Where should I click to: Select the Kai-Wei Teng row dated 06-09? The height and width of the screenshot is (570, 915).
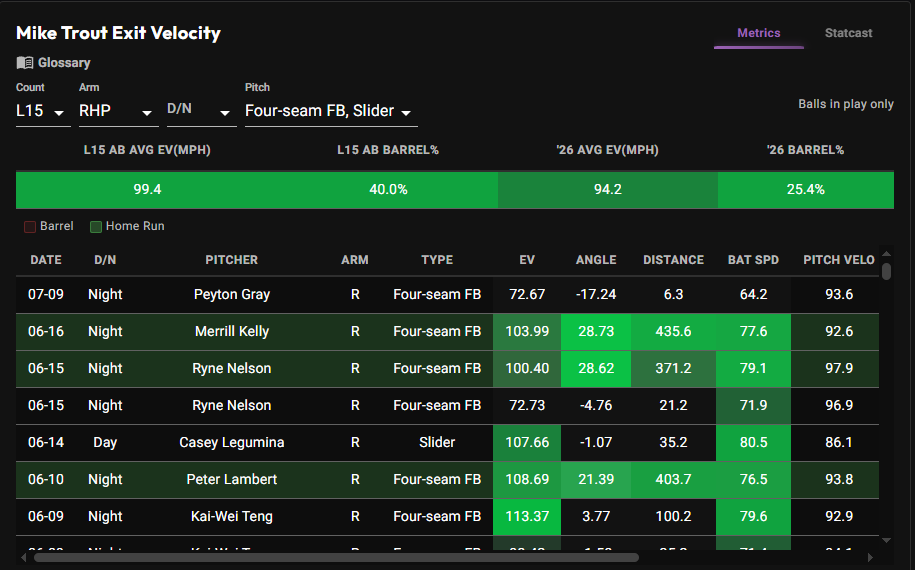447,516
